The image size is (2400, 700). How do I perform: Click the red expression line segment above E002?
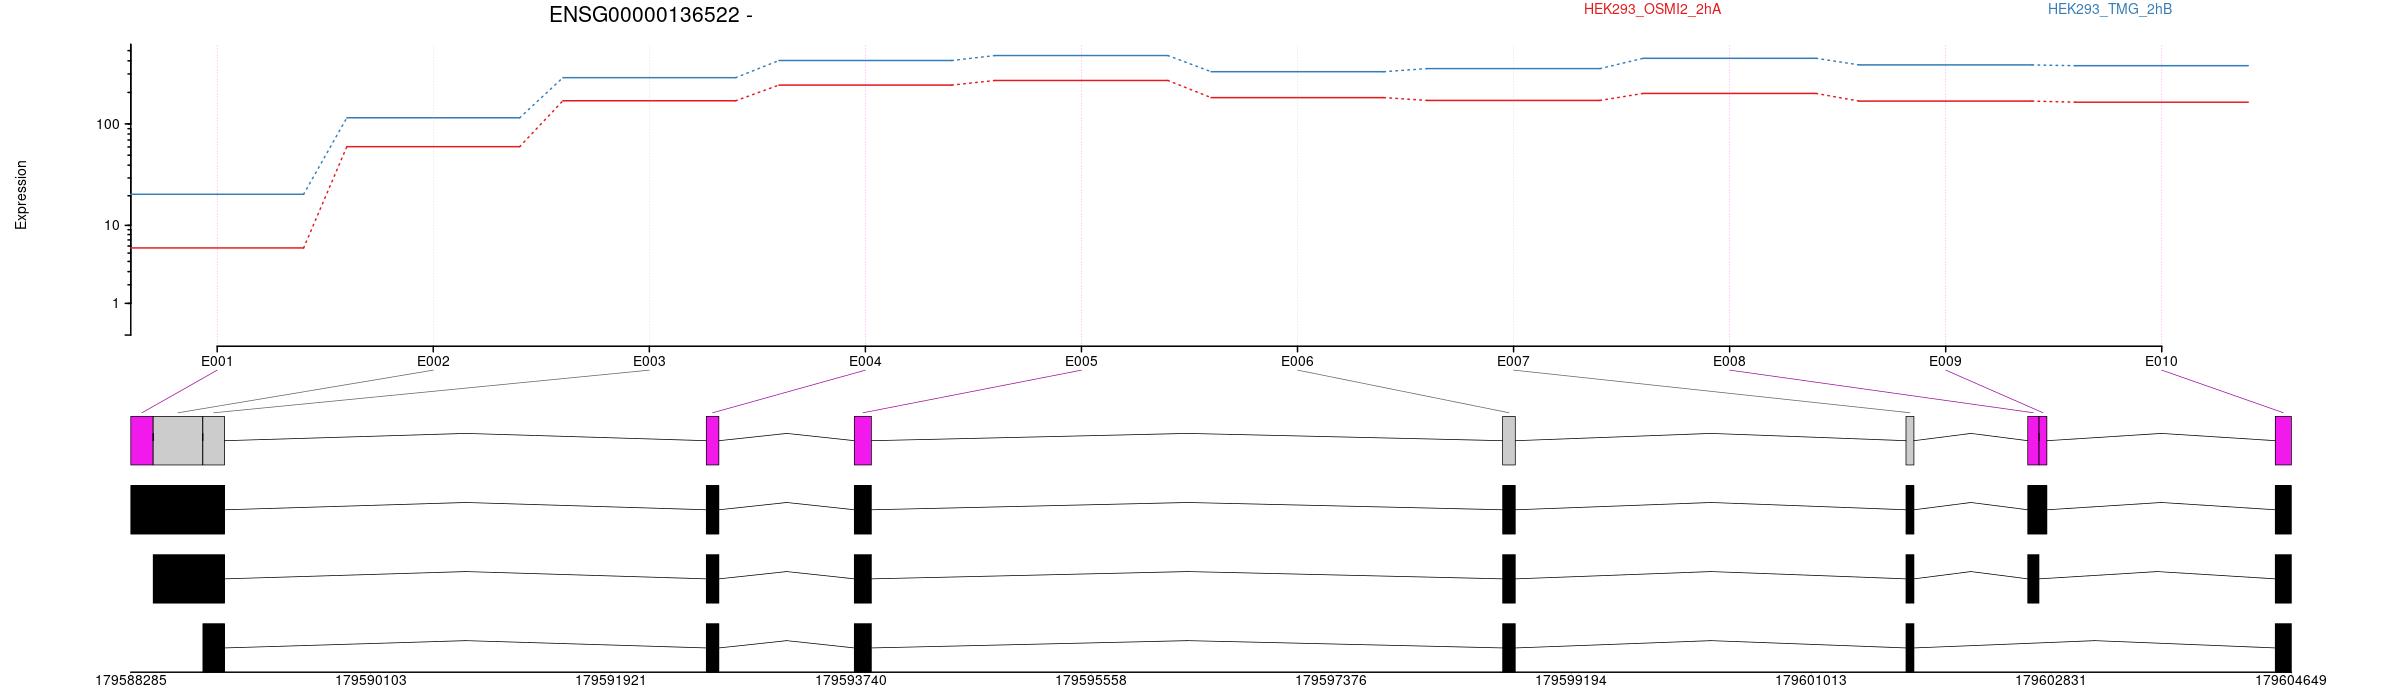coord(433,147)
